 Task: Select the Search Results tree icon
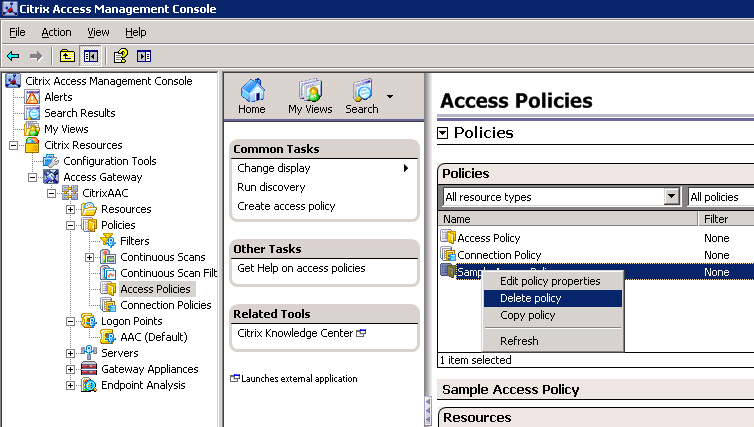tap(32, 113)
